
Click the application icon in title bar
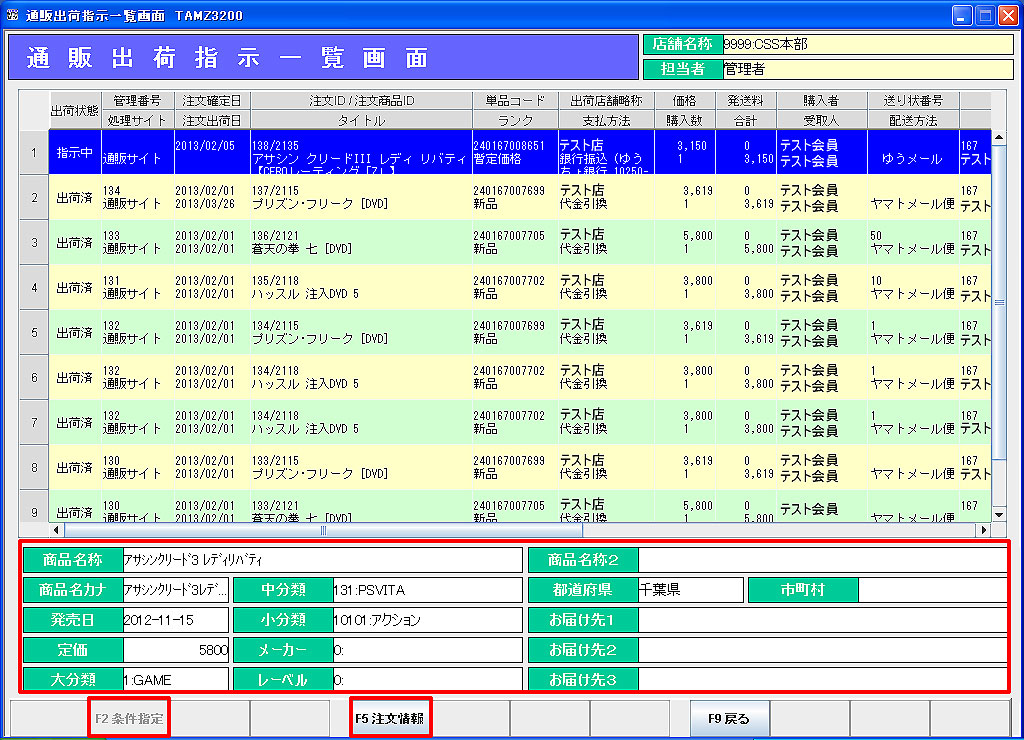(x=12, y=16)
